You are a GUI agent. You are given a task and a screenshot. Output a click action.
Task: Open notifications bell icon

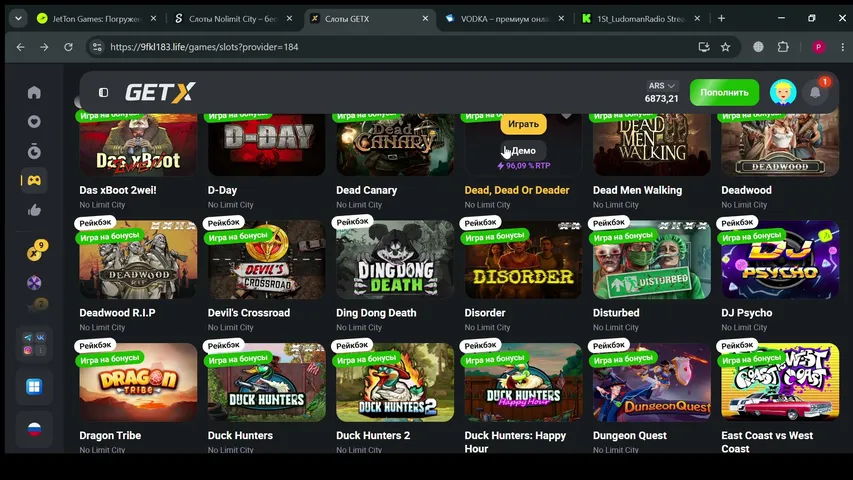(x=815, y=93)
